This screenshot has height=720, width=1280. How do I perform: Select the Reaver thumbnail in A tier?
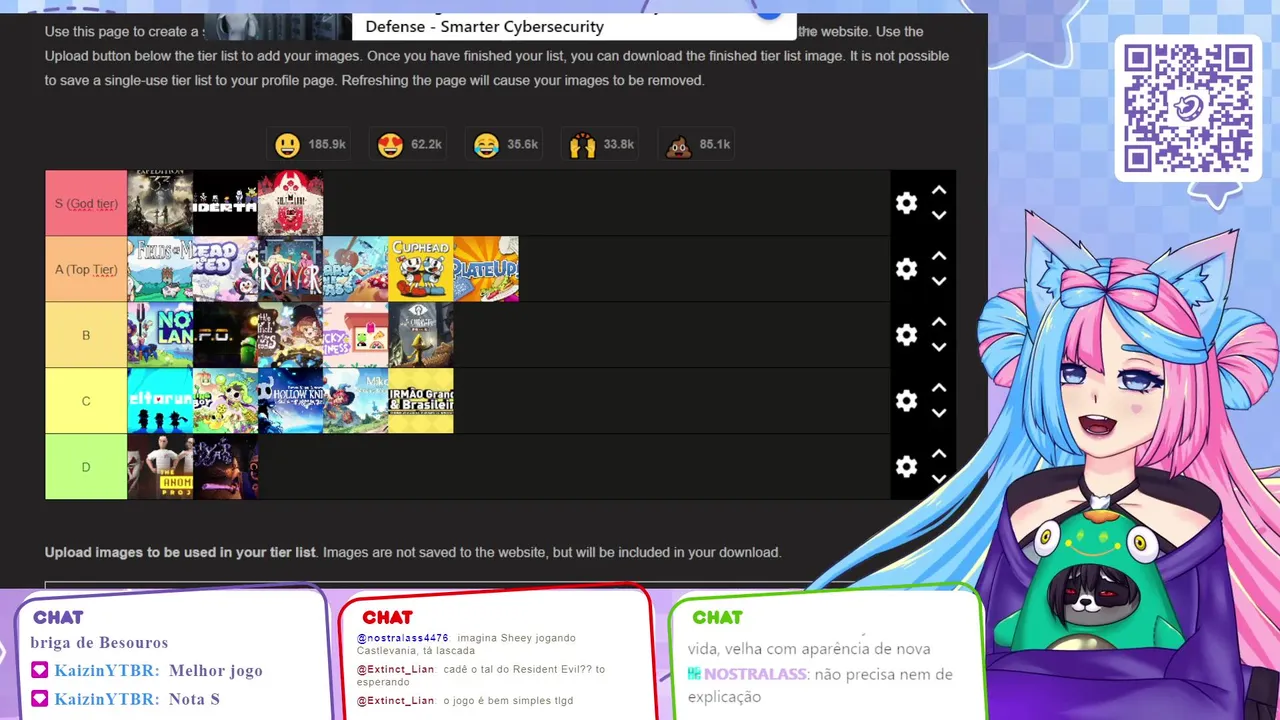click(290, 269)
